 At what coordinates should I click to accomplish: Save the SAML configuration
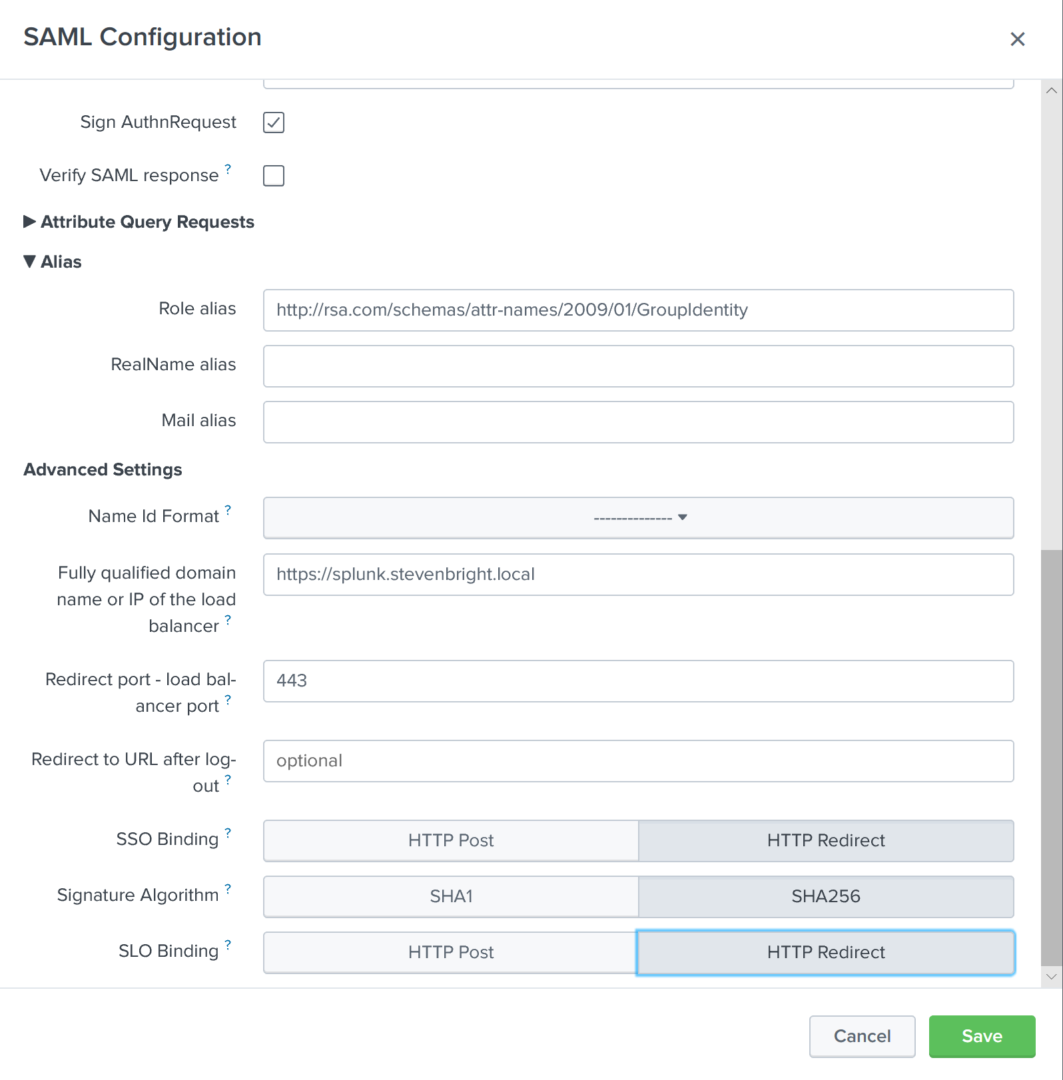pyautogui.click(x=981, y=1037)
